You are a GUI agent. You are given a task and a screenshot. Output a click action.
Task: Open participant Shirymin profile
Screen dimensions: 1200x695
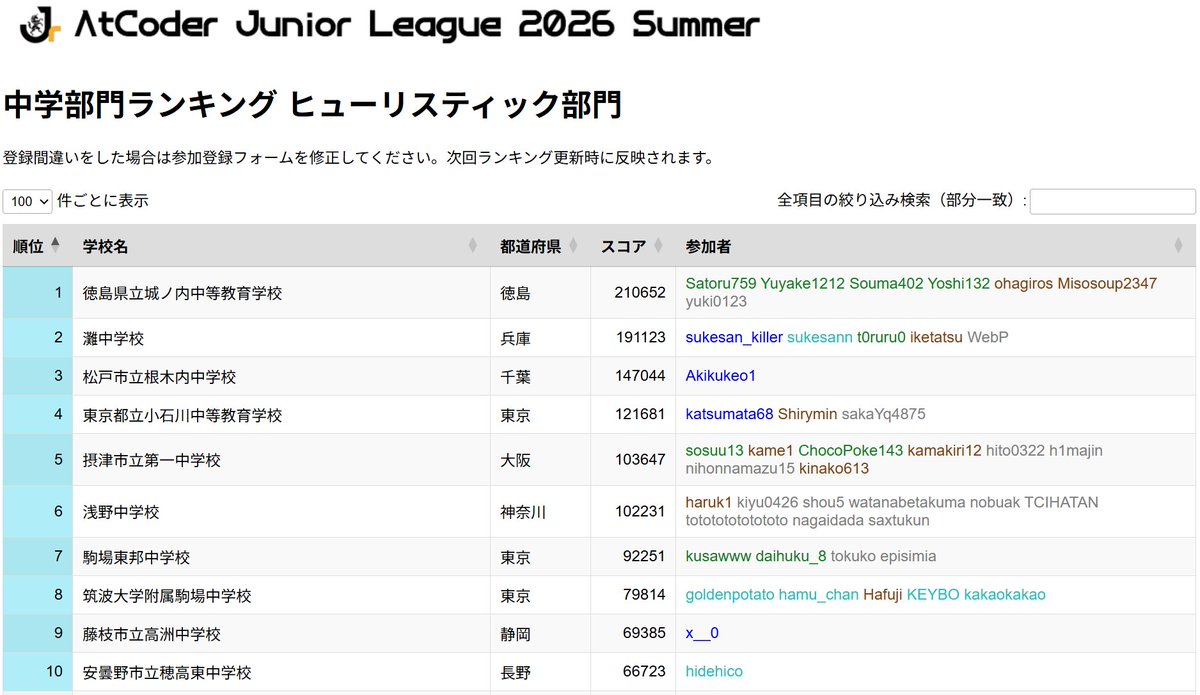[x=808, y=414]
